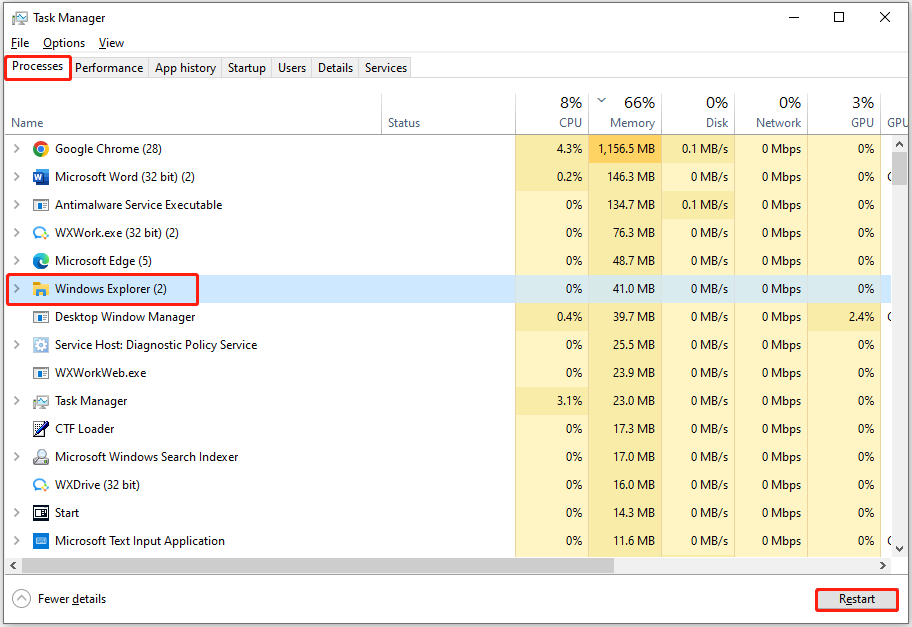
Task: Open the View menu
Action: (x=111, y=43)
